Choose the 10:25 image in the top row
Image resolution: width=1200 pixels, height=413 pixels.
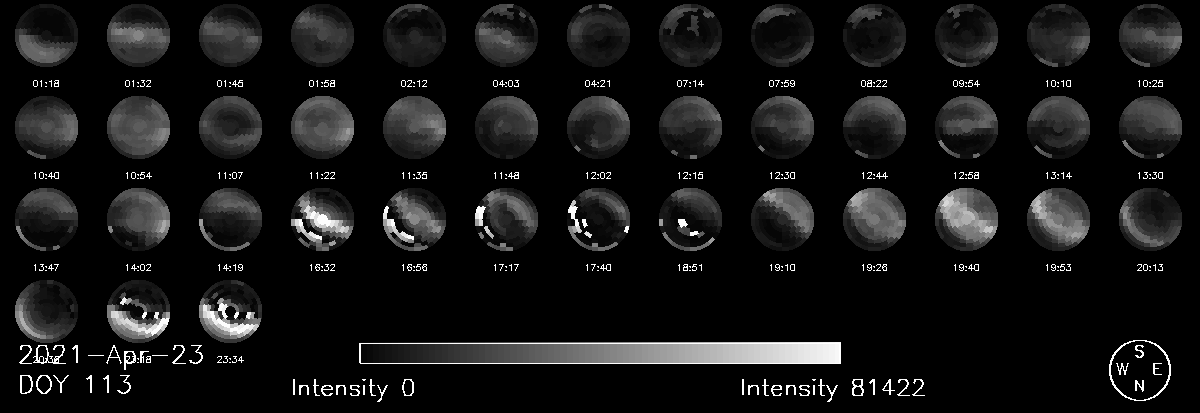click(x=1150, y=35)
